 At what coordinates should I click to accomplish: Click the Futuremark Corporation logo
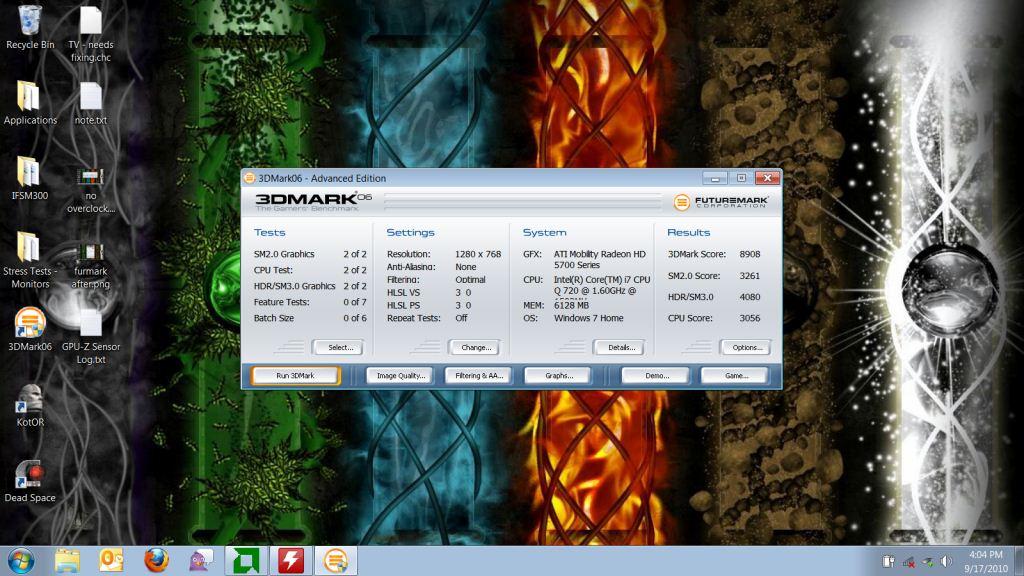[x=720, y=202]
